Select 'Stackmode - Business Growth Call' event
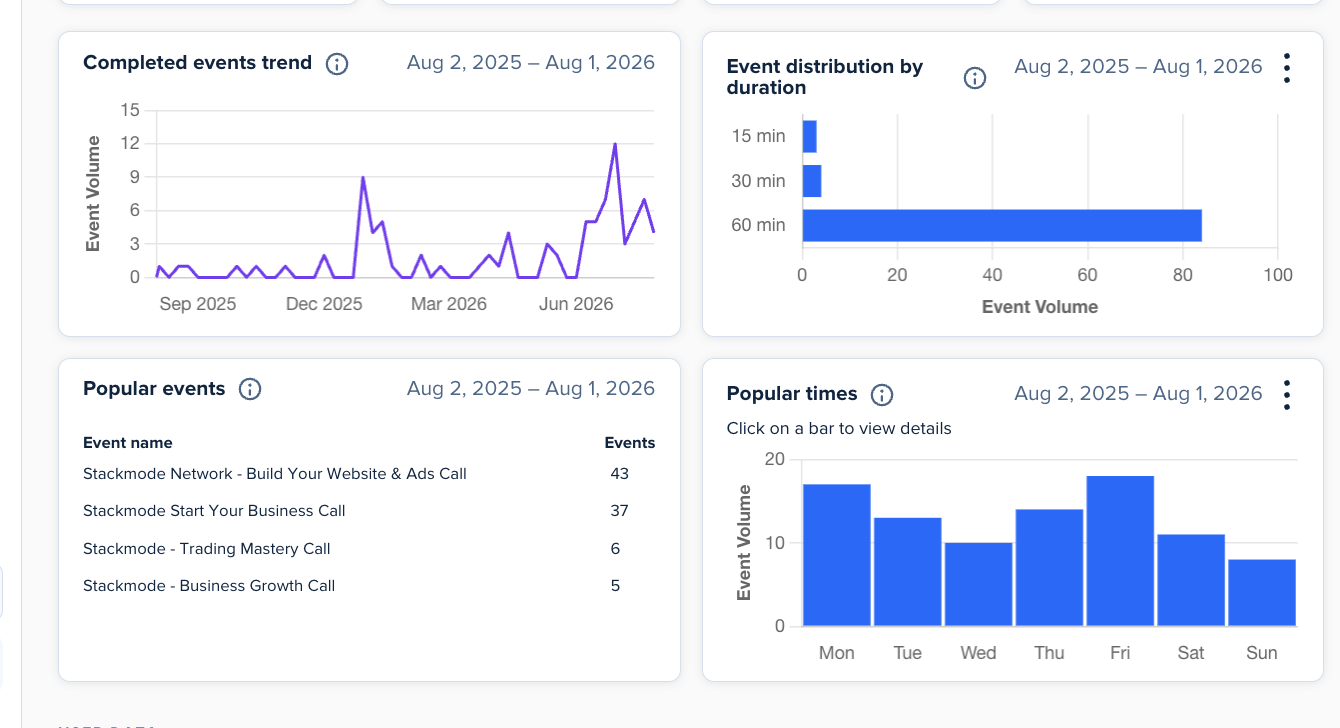1340x728 pixels. tap(209, 586)
